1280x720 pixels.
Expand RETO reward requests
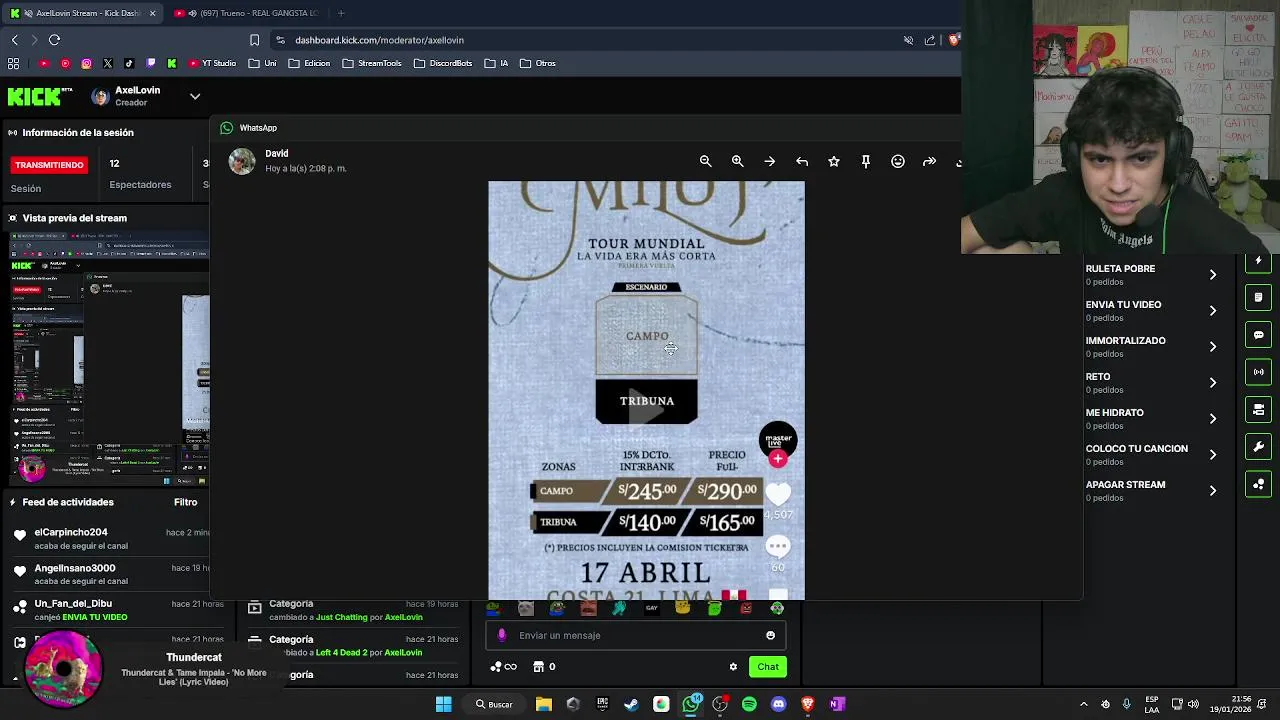click(1213, 383)
